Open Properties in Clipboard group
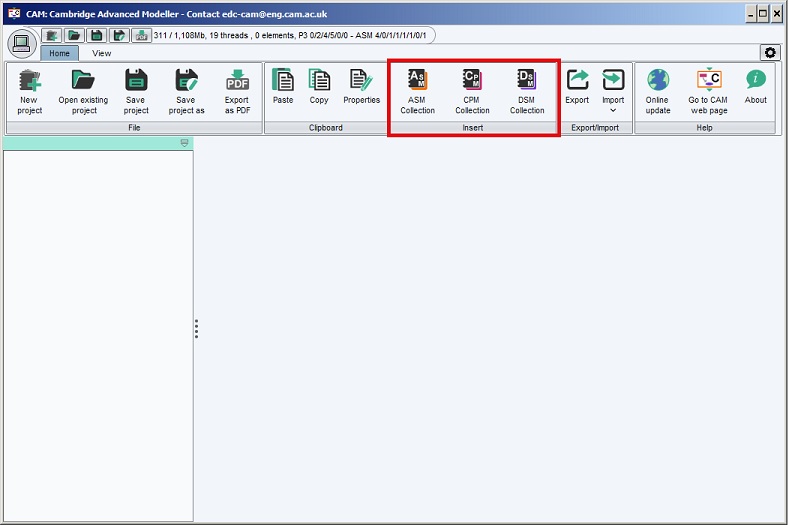This screenshot has height=525, width=789. (361, 87)
